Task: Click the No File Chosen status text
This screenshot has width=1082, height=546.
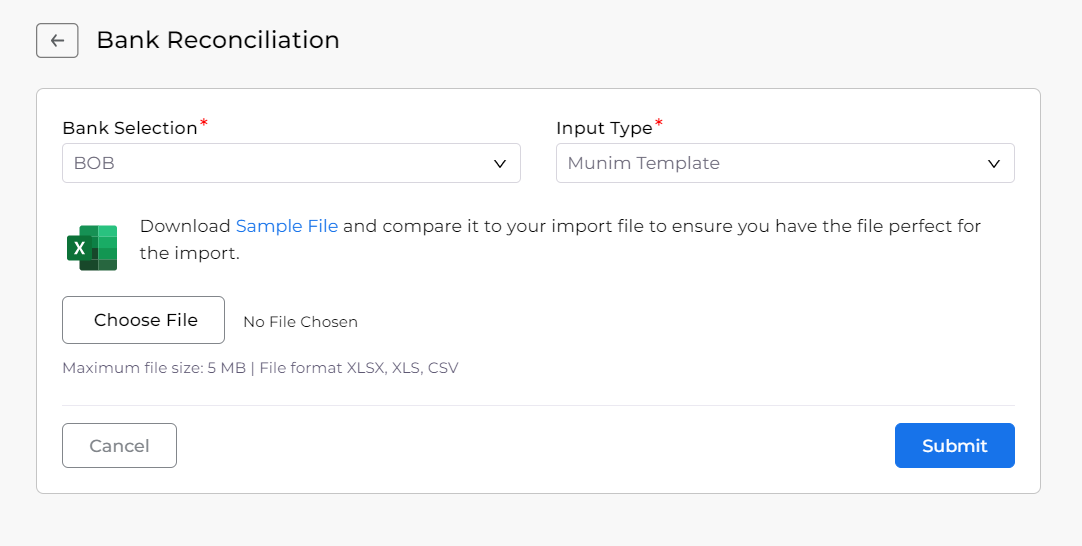Action: pos(300,322)
